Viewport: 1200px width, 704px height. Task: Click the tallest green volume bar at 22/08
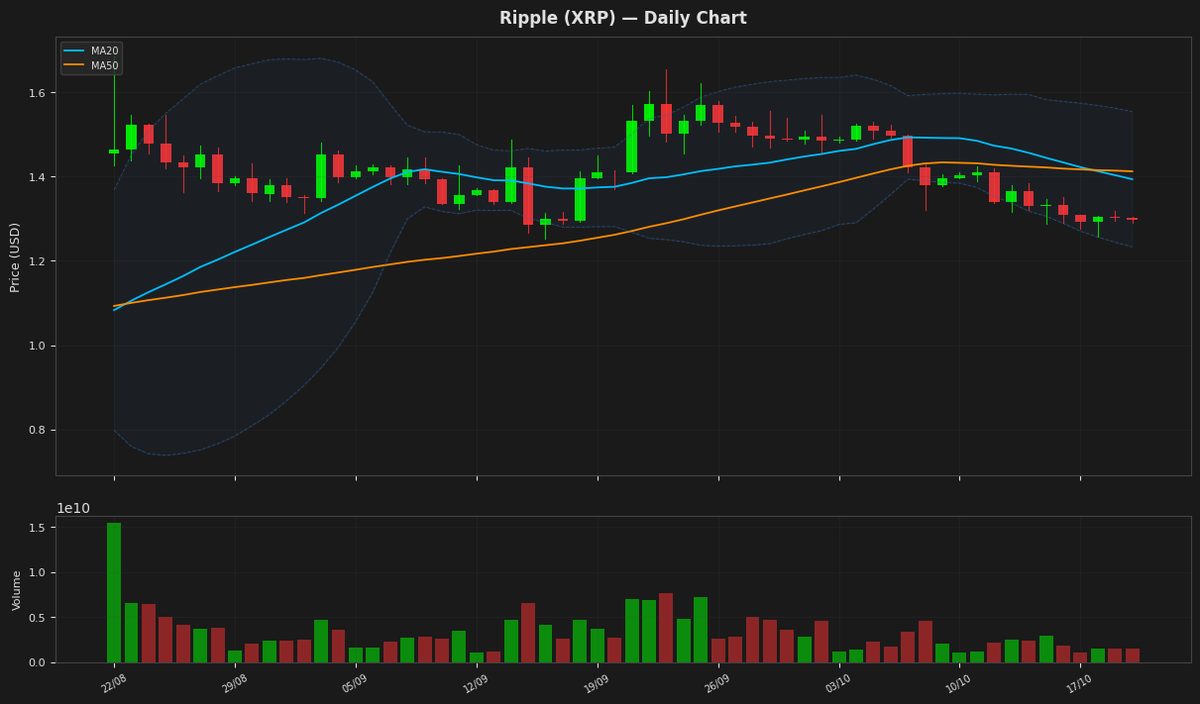[114, 593]
